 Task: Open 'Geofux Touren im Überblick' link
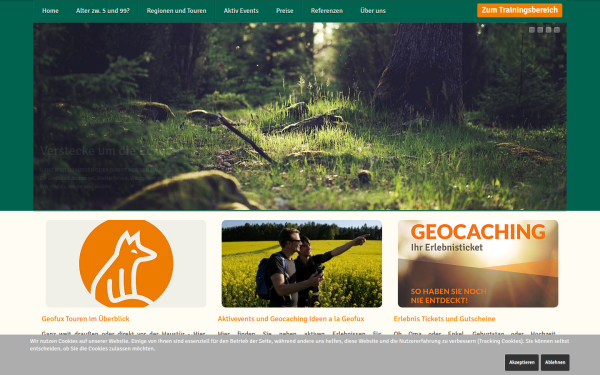pos(85,319)
